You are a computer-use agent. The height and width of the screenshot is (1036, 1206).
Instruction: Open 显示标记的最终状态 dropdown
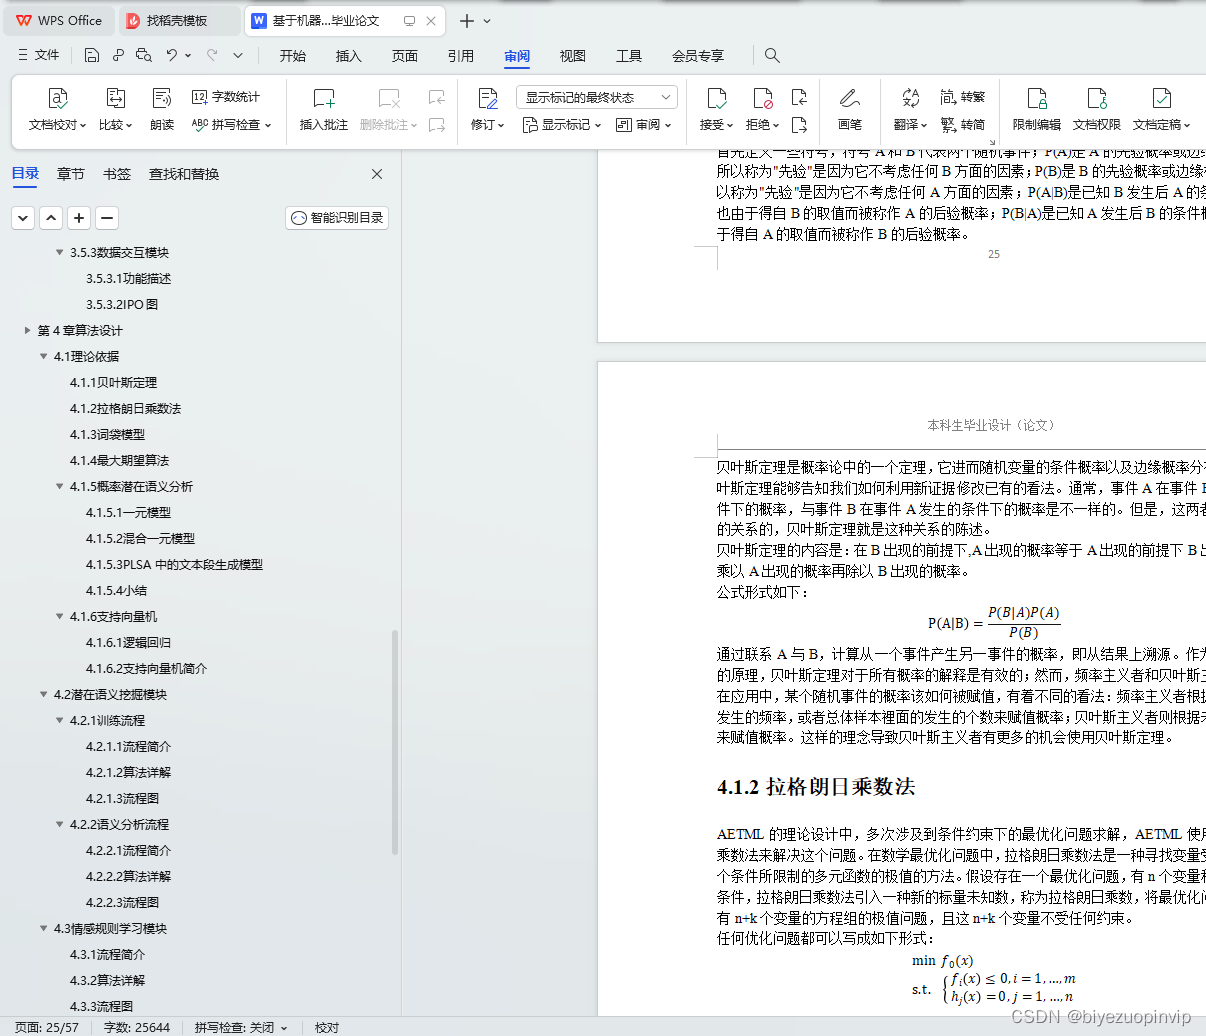click(x=597, y=97)
